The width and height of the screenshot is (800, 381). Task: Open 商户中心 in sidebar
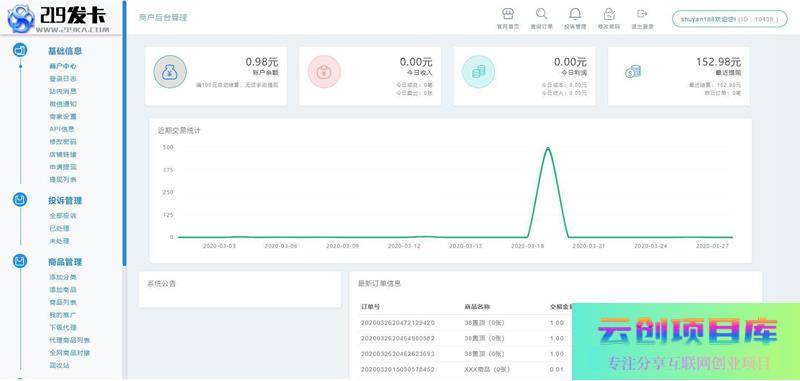[63, 66]
